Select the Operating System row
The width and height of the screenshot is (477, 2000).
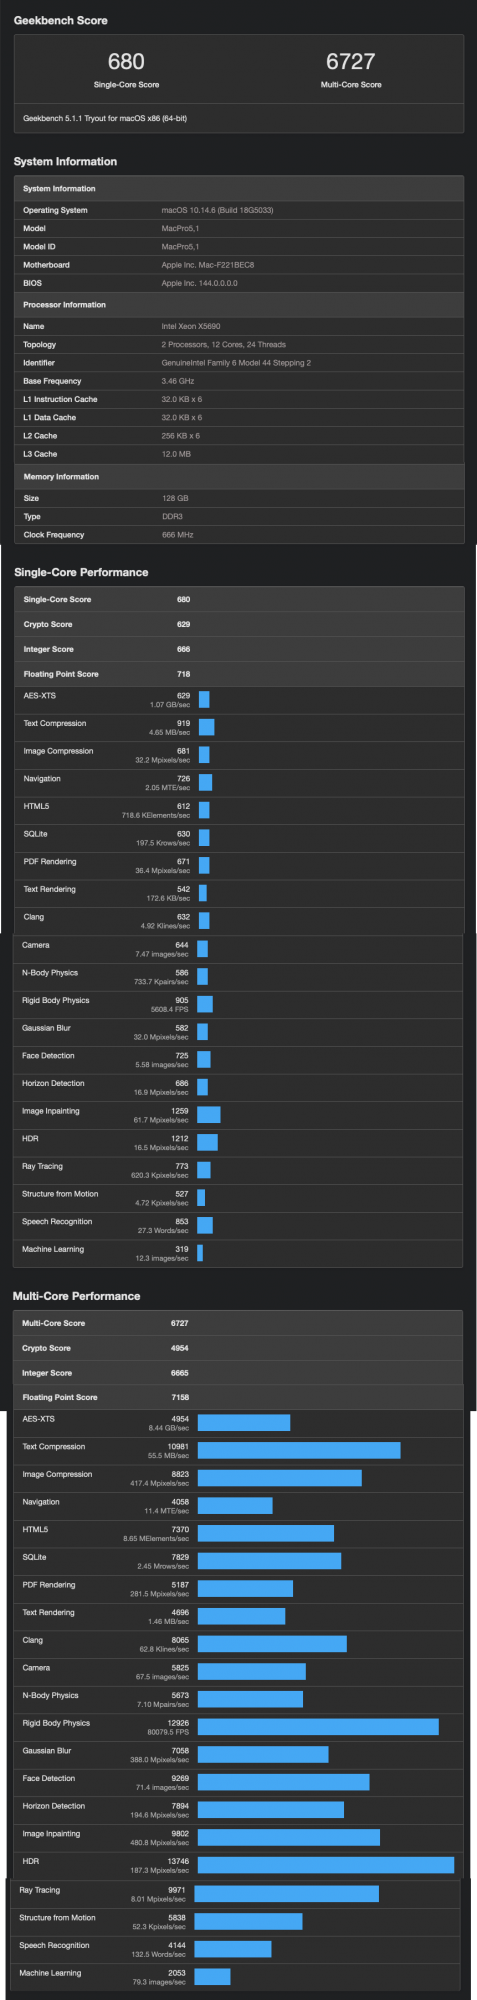pos(239,210)
